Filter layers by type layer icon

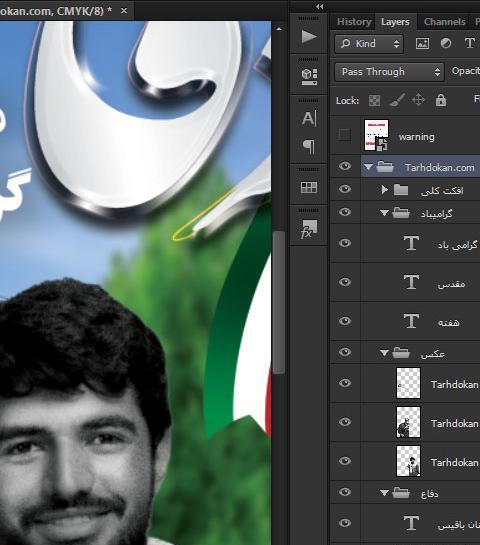[x=470, y=43]
